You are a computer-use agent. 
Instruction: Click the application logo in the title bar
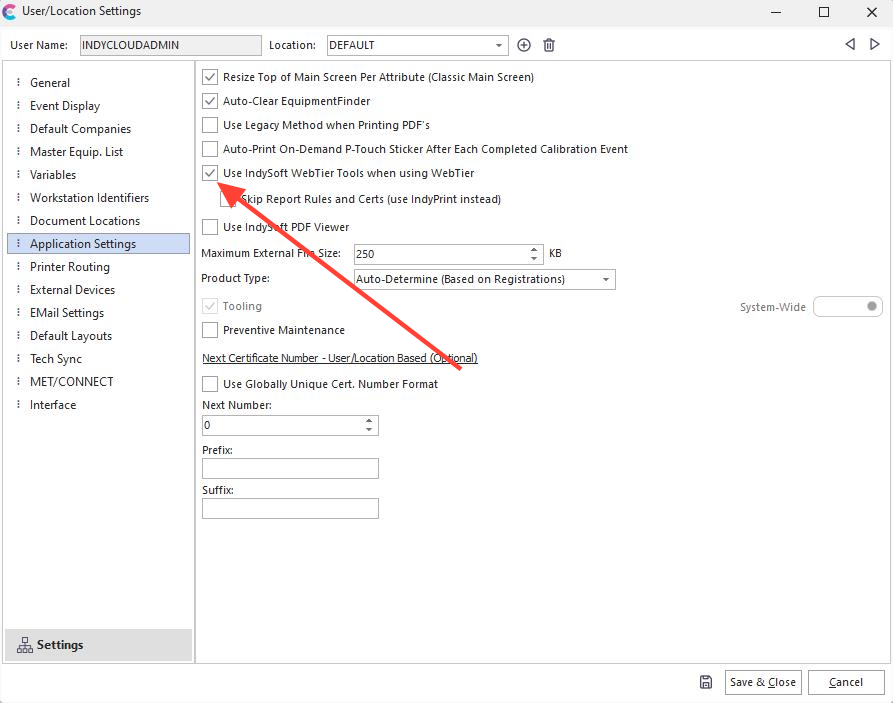click(x=12, y=12)
